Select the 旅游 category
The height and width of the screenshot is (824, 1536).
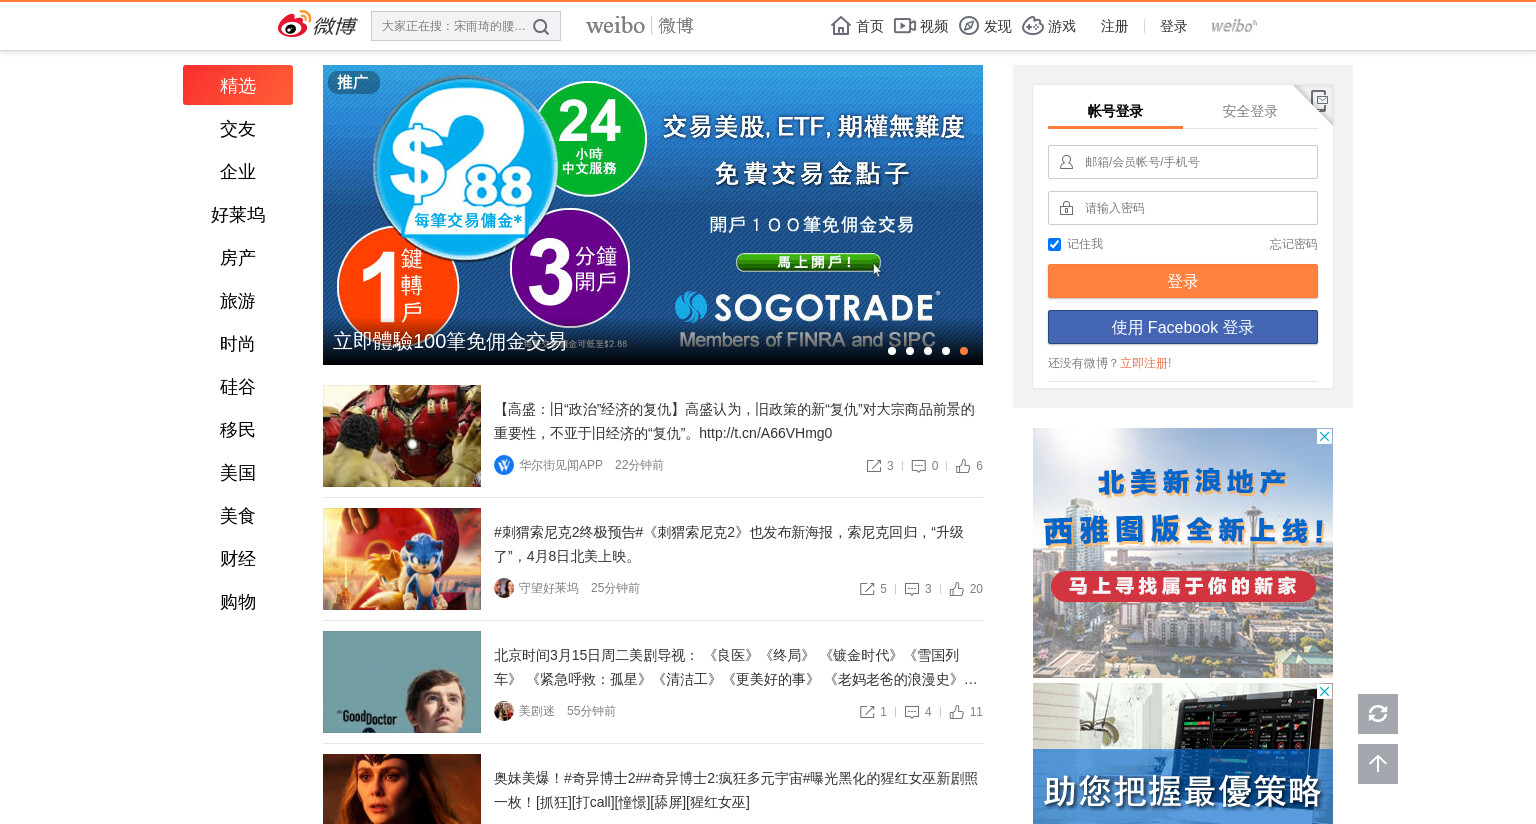[238, 301]
